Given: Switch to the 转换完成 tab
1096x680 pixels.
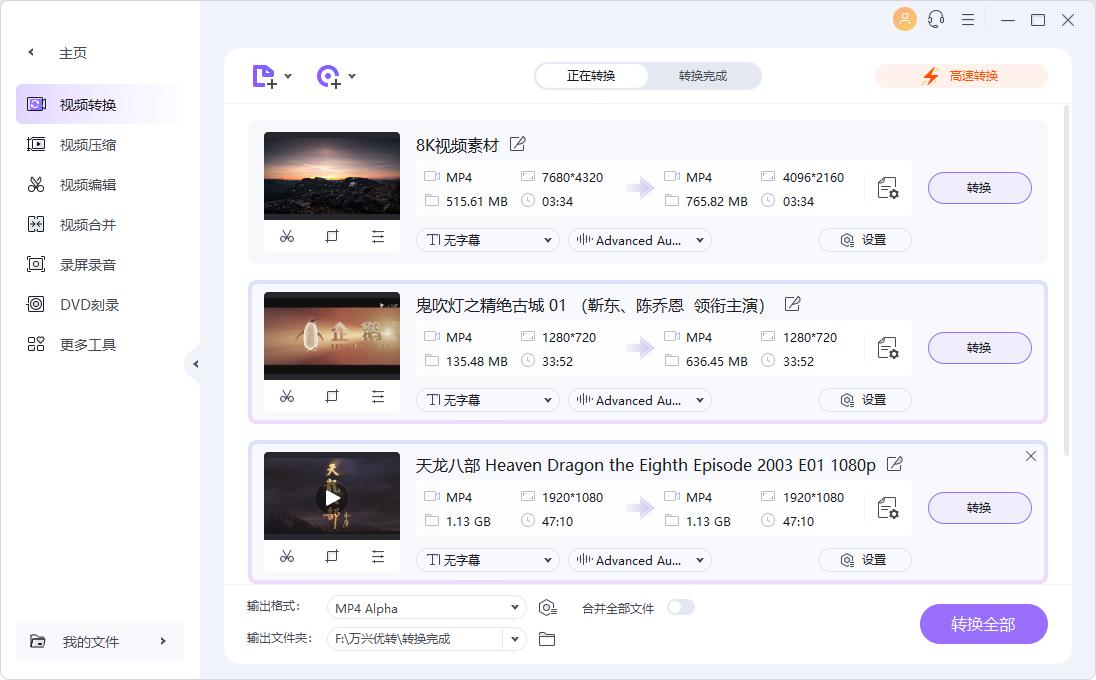Looking at the screenshot, I should pyautogui.click(x=701, y=75).
